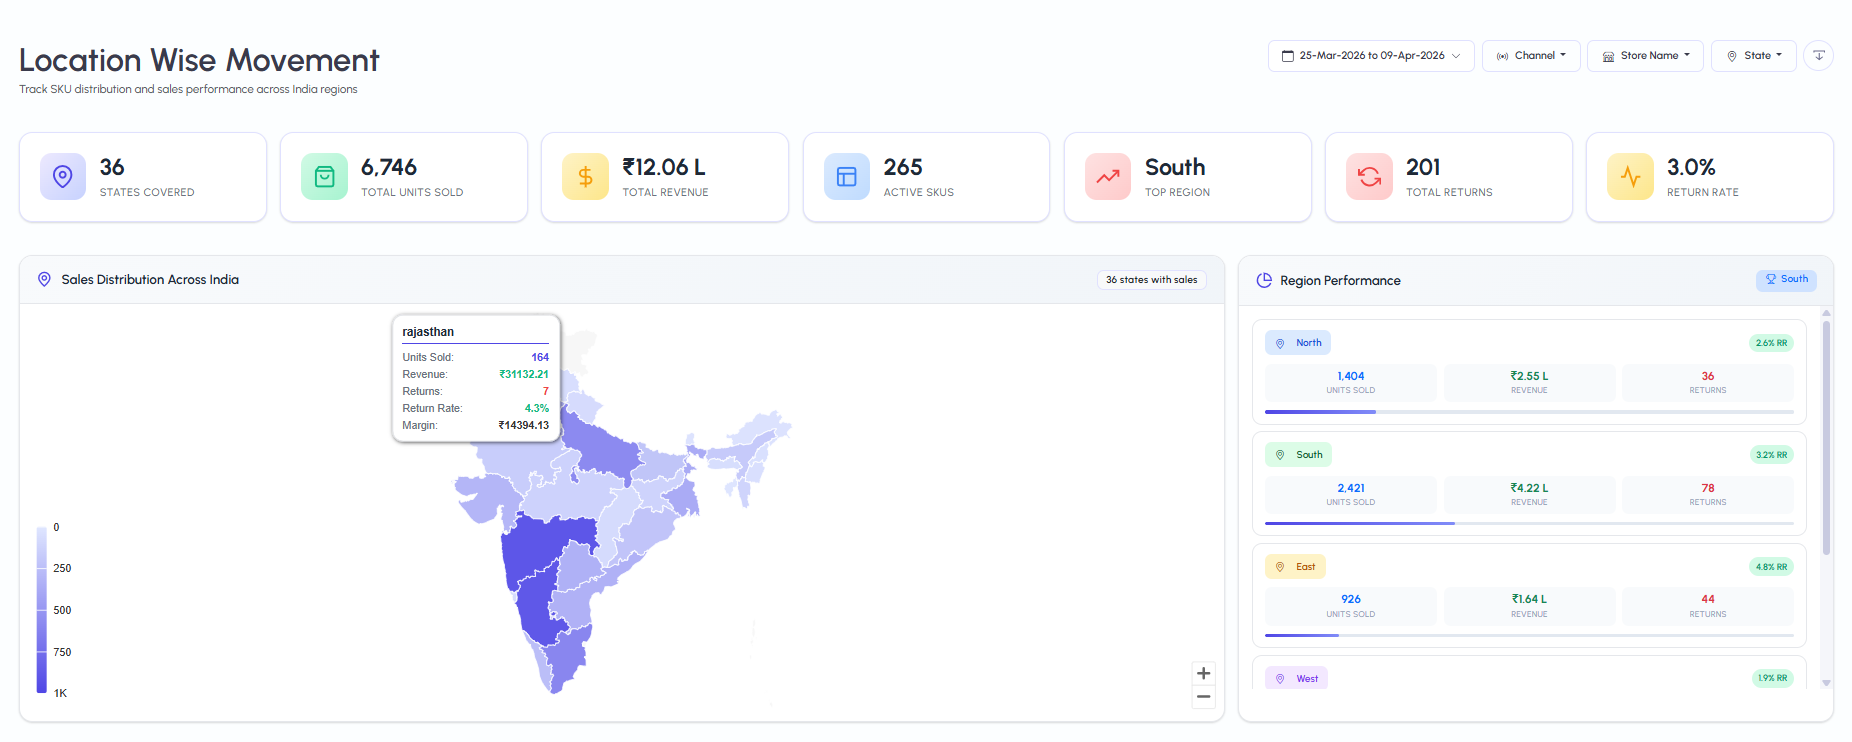The image size is (1852, 742).
Task: Click the States Covered location pin icon
Action: [x=63, y=177]
